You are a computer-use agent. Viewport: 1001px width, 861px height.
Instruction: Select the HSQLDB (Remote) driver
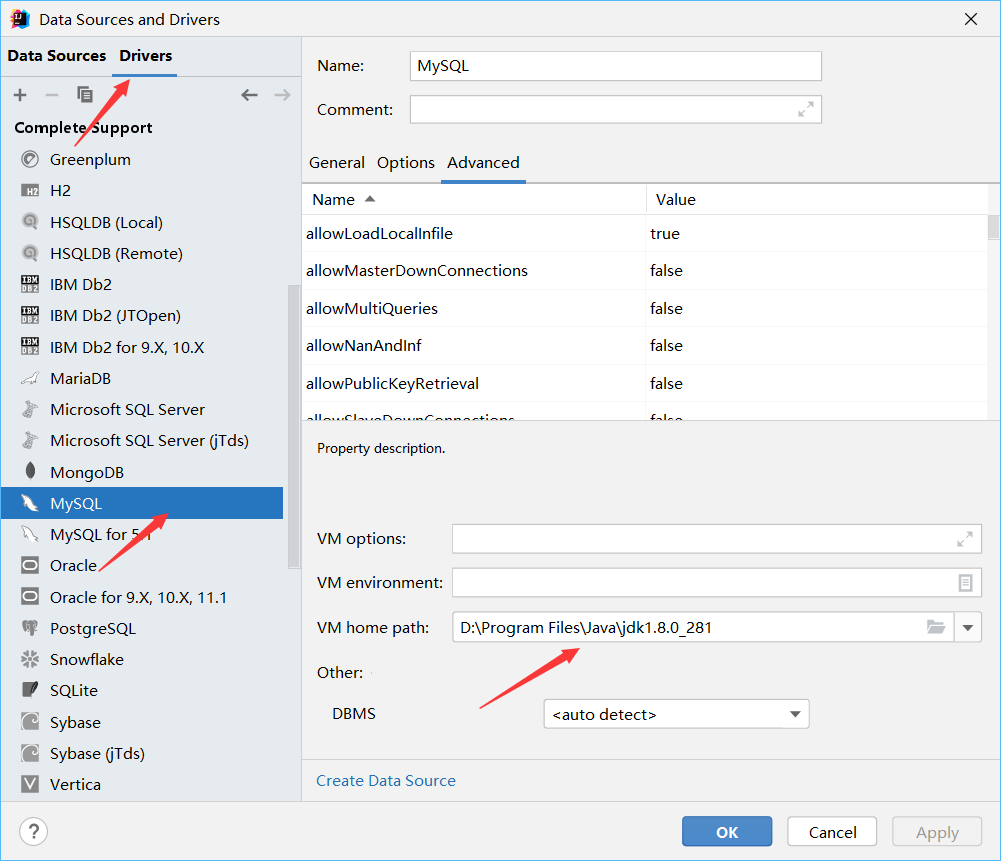click(x=142, y=253)
